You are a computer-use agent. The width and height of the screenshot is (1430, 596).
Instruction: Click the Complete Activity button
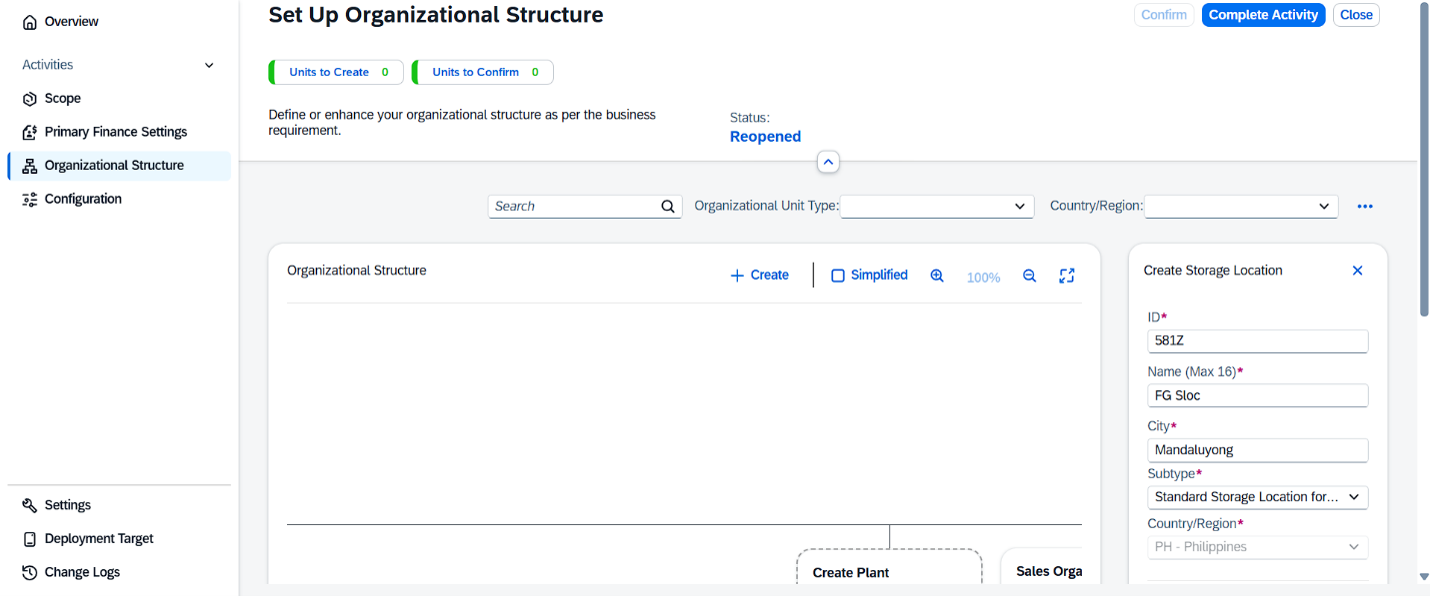(x=1263, y=15)
